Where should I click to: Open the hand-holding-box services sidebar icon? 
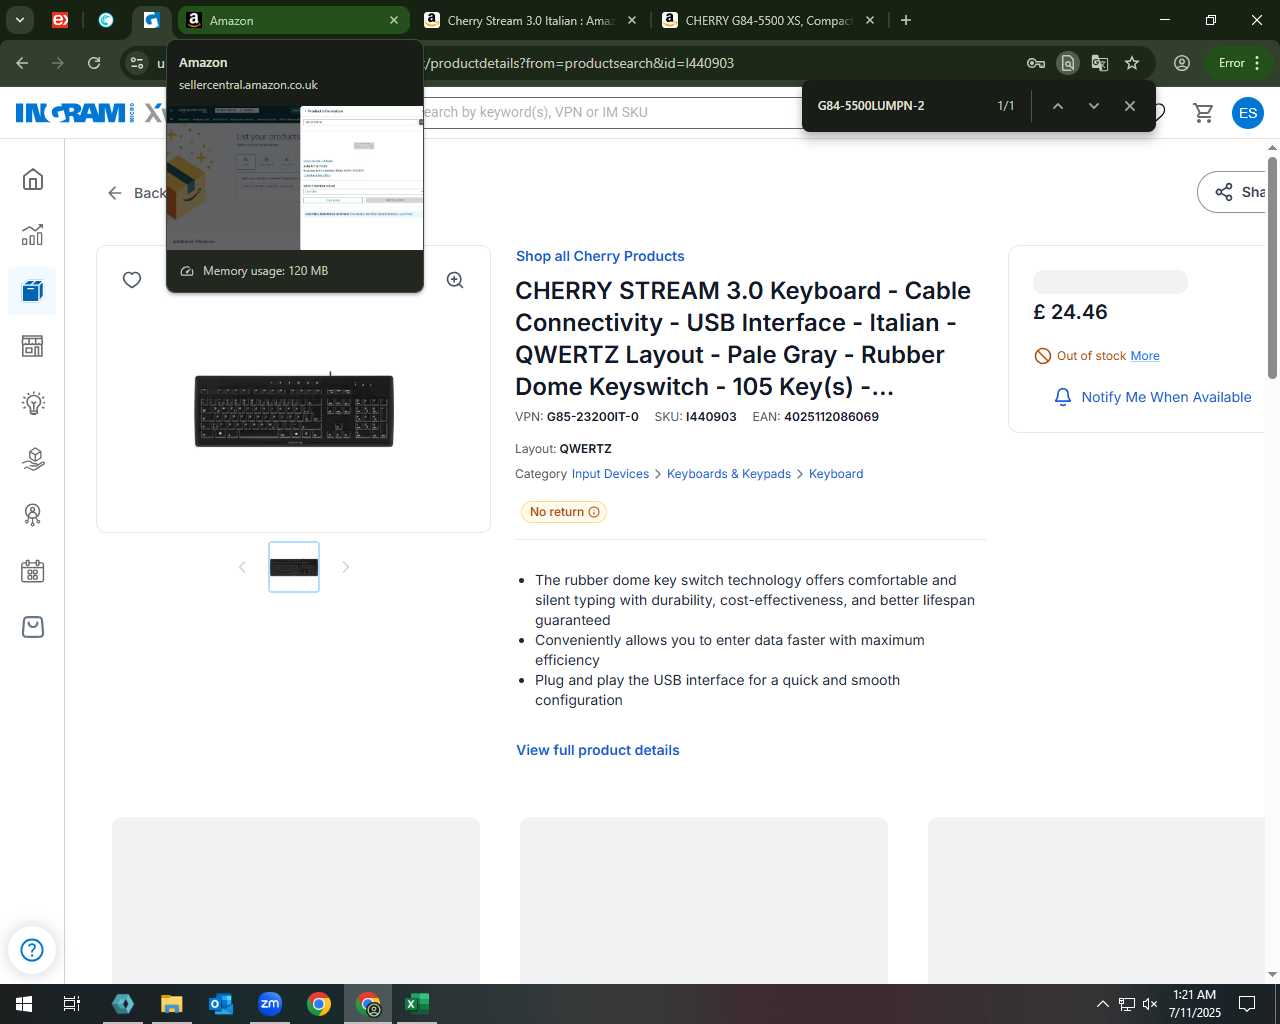coord(33,459)
